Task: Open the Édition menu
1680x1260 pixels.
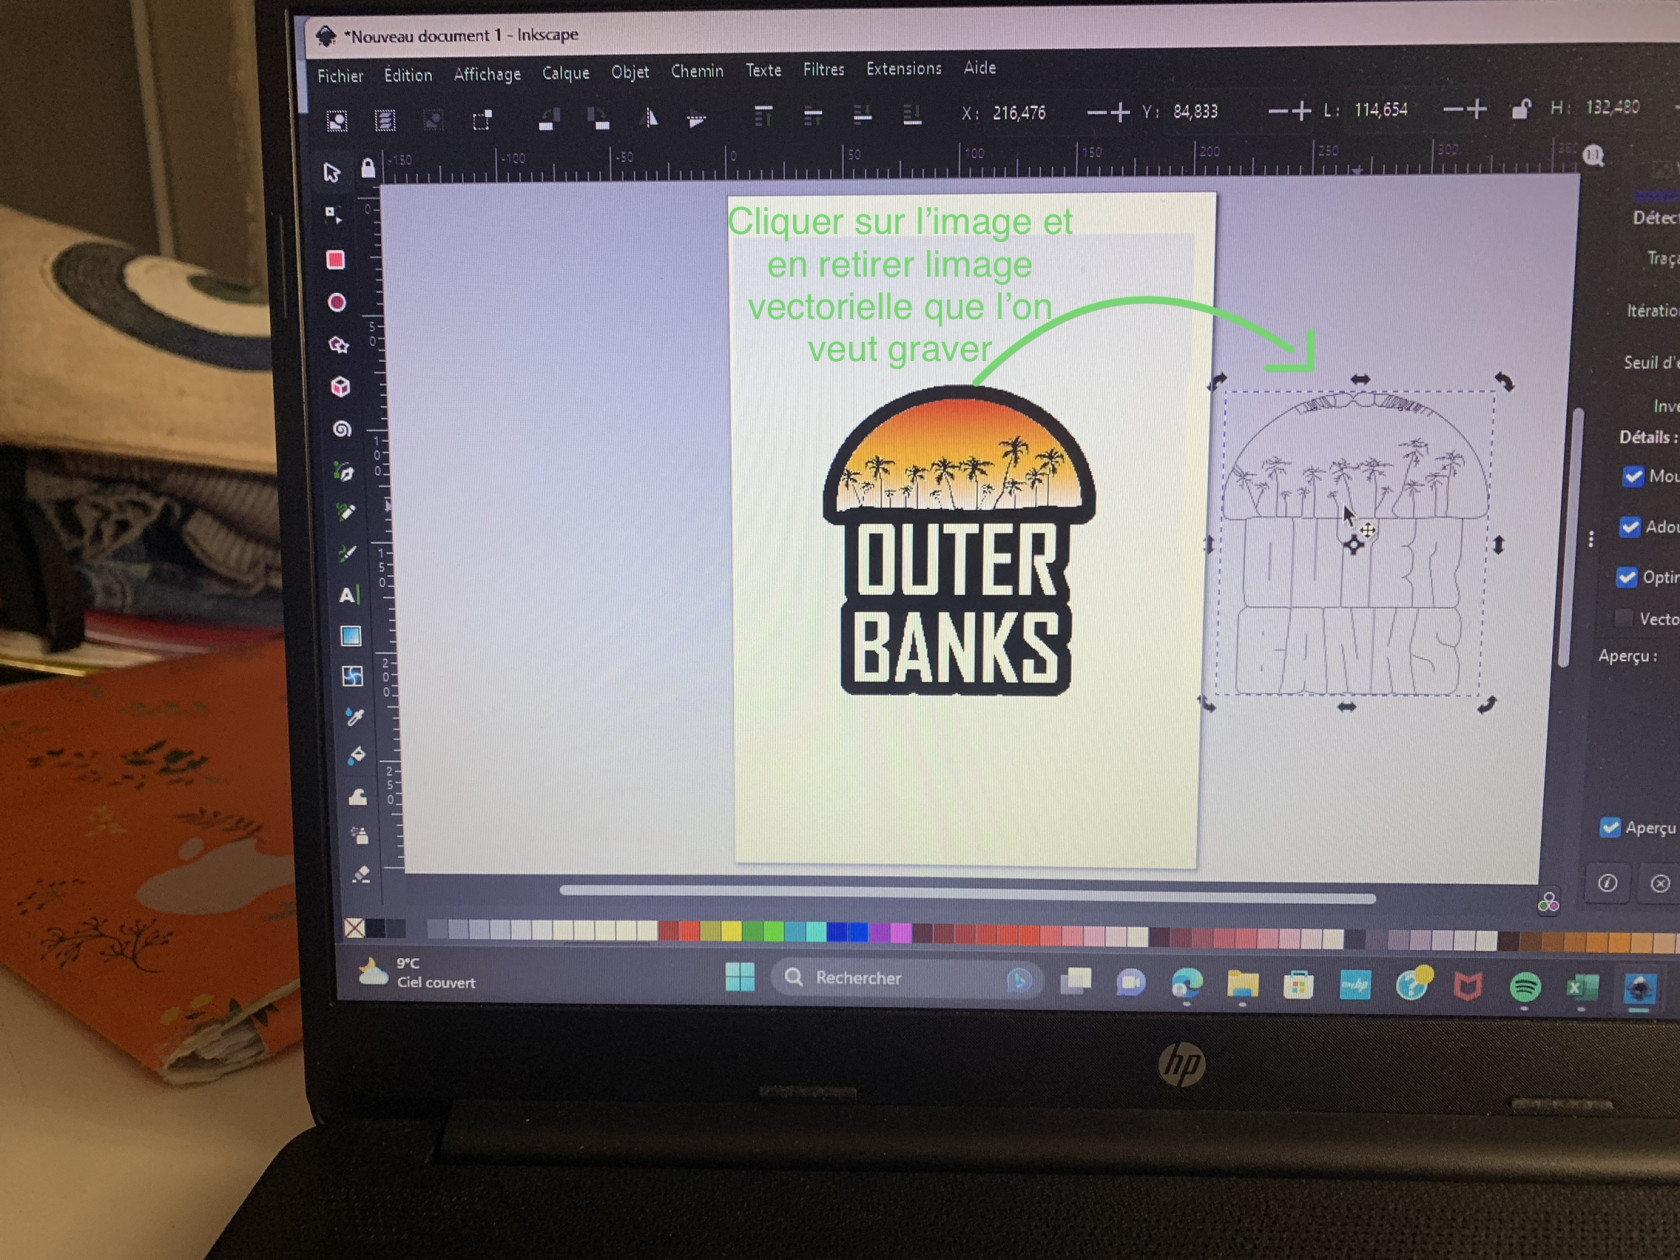Action: (408, 75)
